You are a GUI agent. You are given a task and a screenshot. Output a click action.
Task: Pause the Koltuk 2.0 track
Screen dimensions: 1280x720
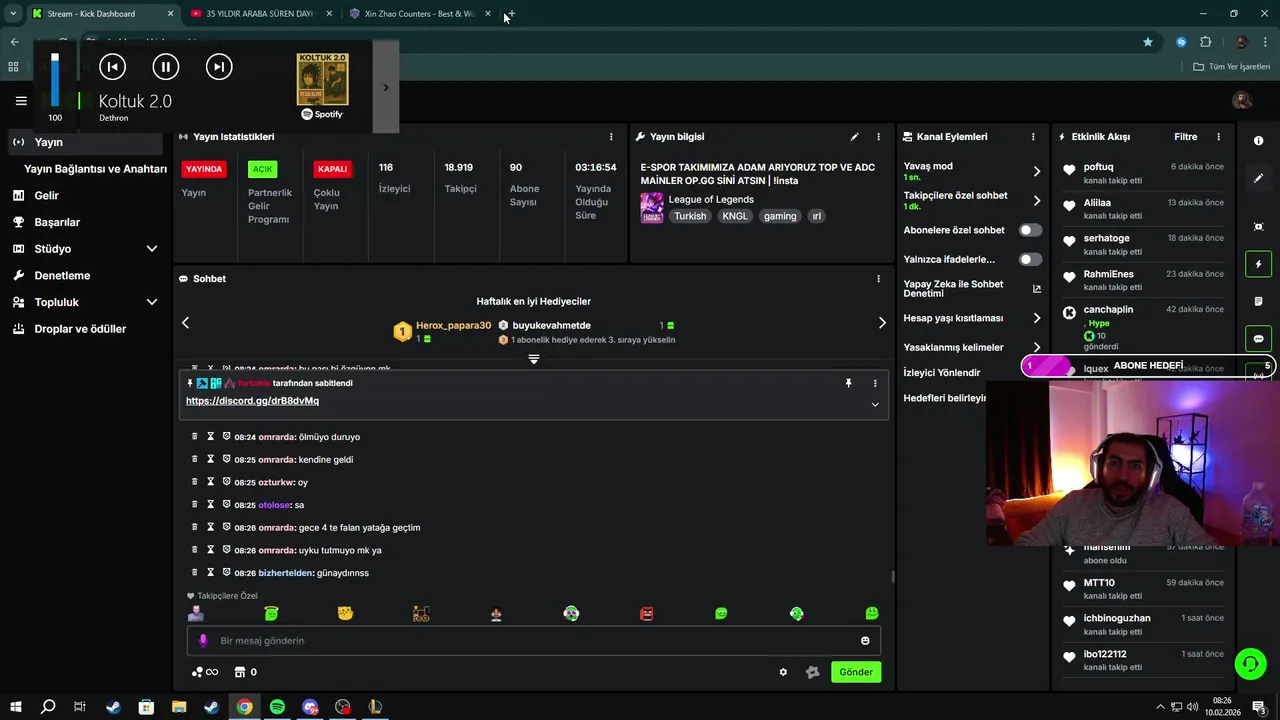click(x=165, y=67)
